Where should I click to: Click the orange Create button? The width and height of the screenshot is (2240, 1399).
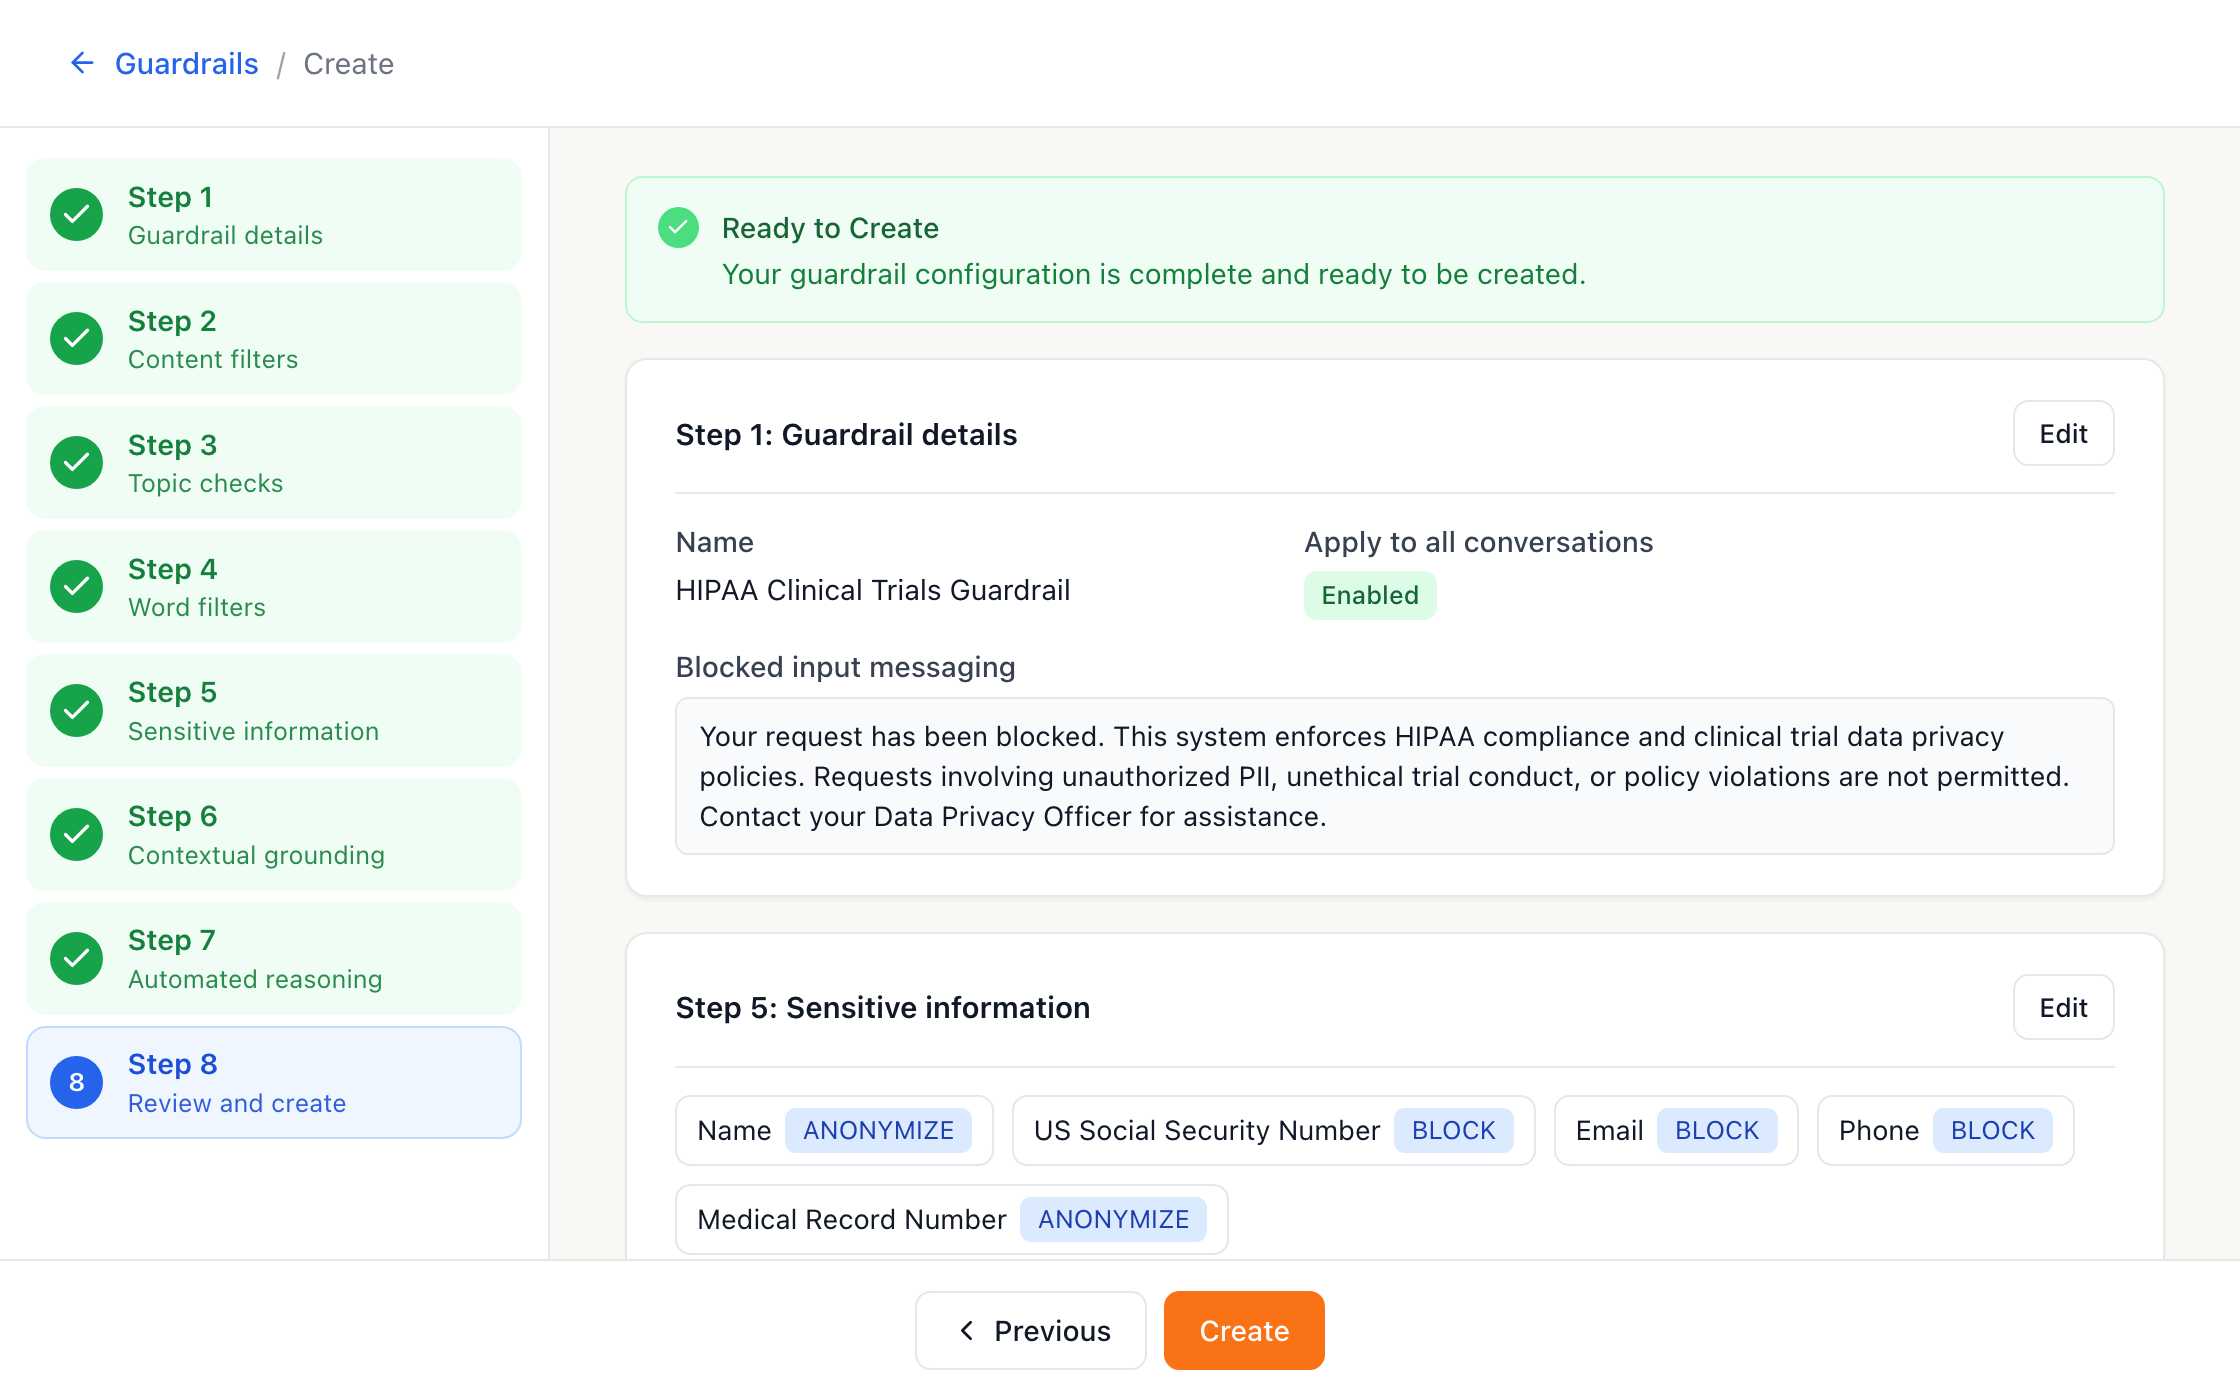pos(1244,1330)
